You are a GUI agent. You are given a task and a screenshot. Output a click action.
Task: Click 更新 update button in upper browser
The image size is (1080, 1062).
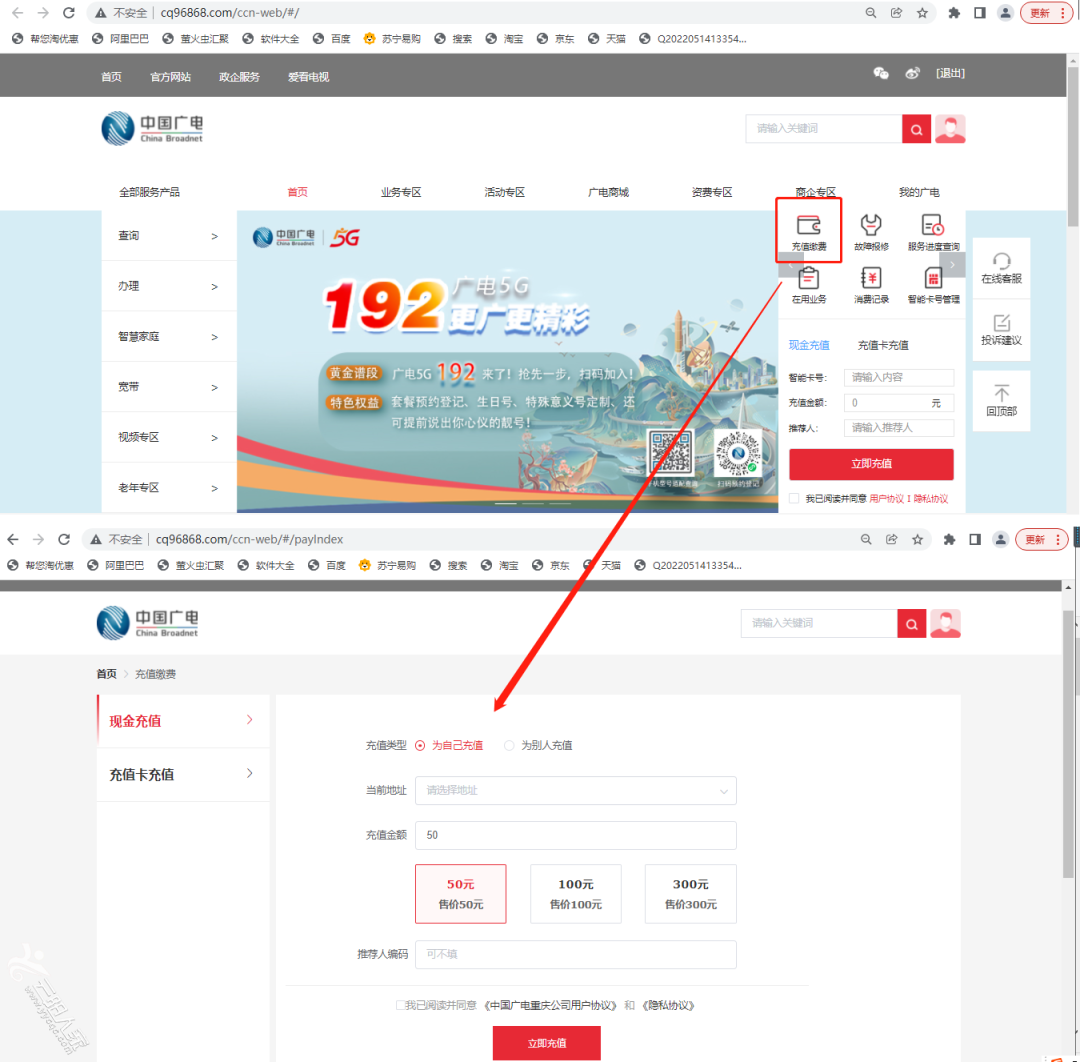click(1046, 12)
